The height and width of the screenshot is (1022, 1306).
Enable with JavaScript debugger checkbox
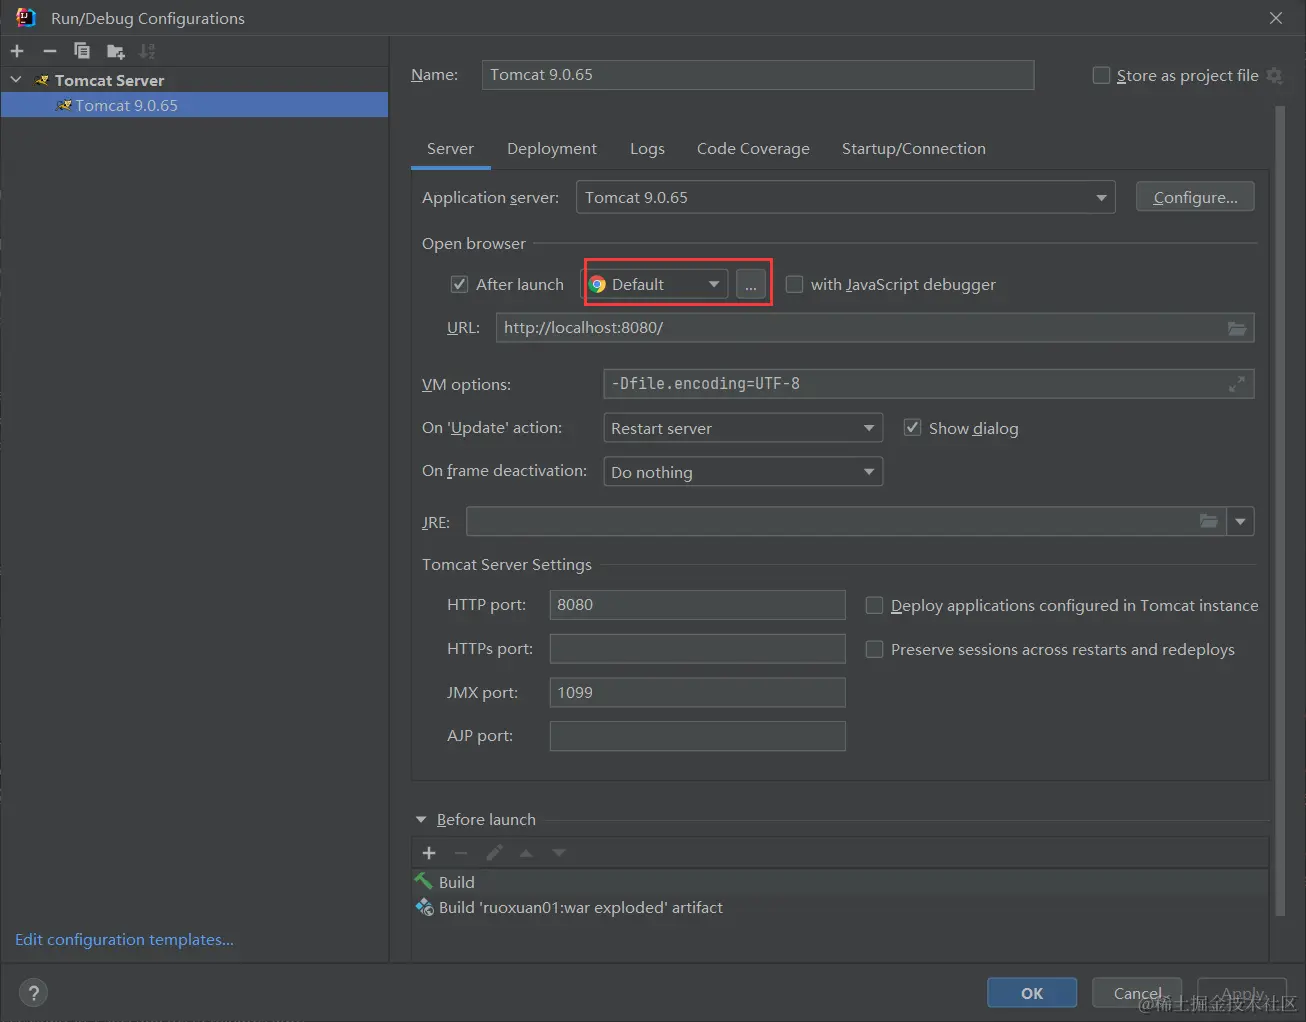(795, 285)
